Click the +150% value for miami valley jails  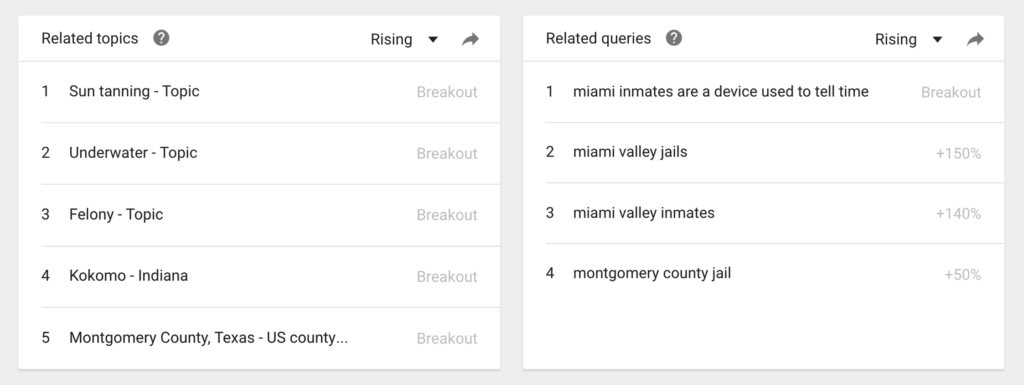pyautogui.click(x=958, y=153)
